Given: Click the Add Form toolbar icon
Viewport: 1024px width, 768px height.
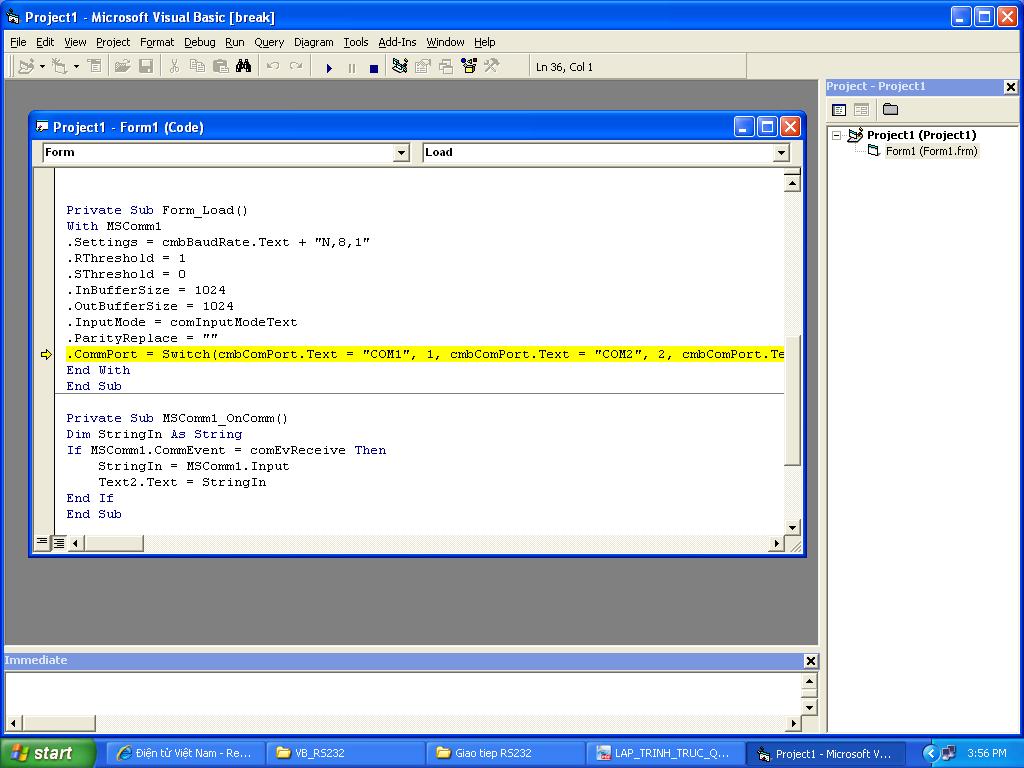Looking at the screenshot, I should point(59,67).
